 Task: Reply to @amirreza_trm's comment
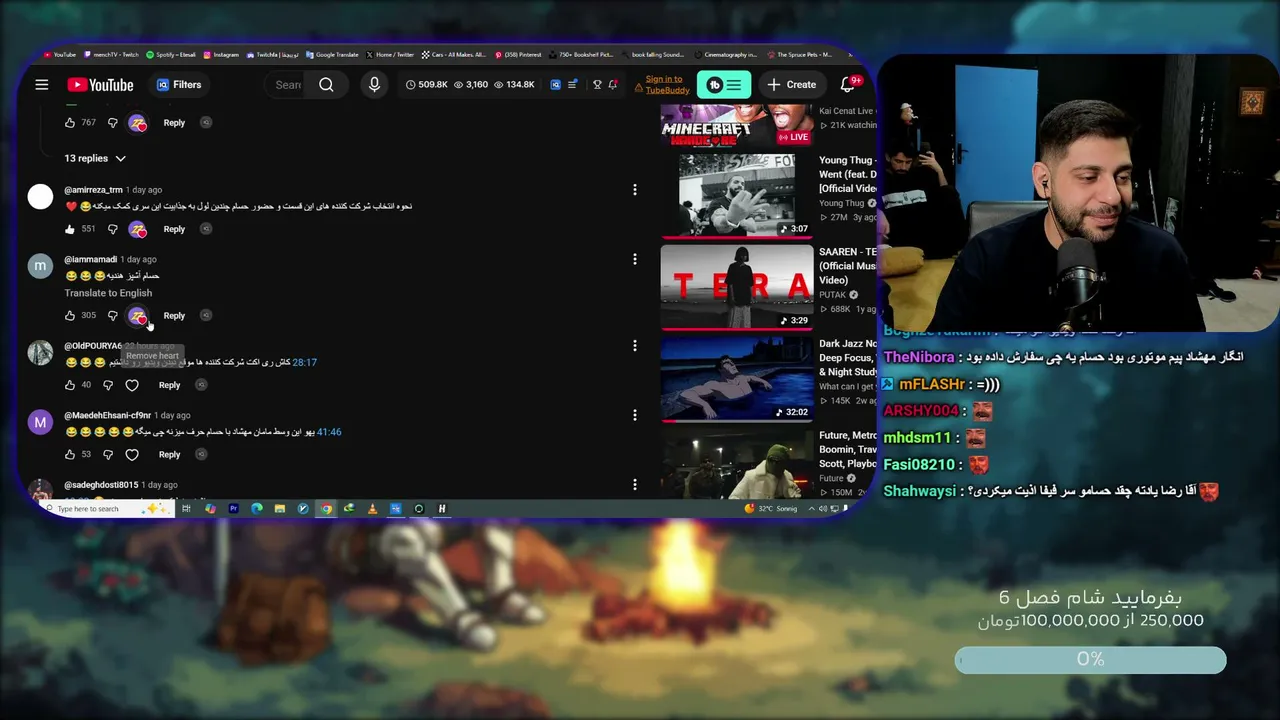174,229
